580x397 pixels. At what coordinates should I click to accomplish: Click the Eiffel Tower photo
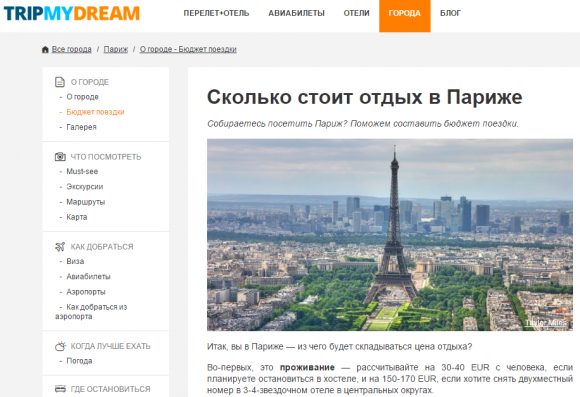pyautogui.click(x=390, y=235)
